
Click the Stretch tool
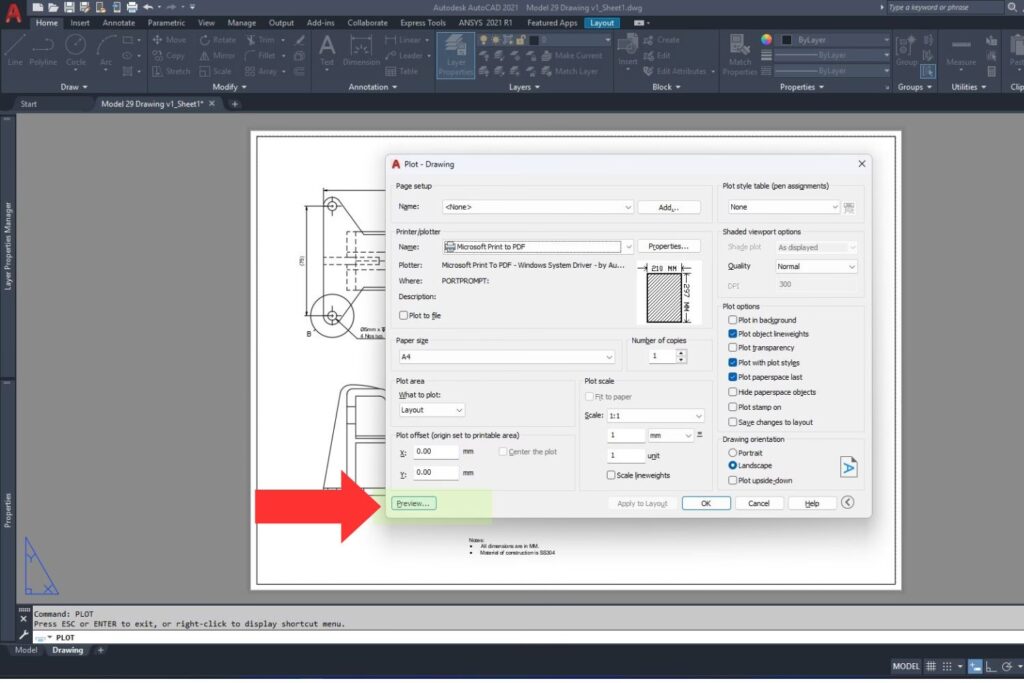(x=170, y=71)
